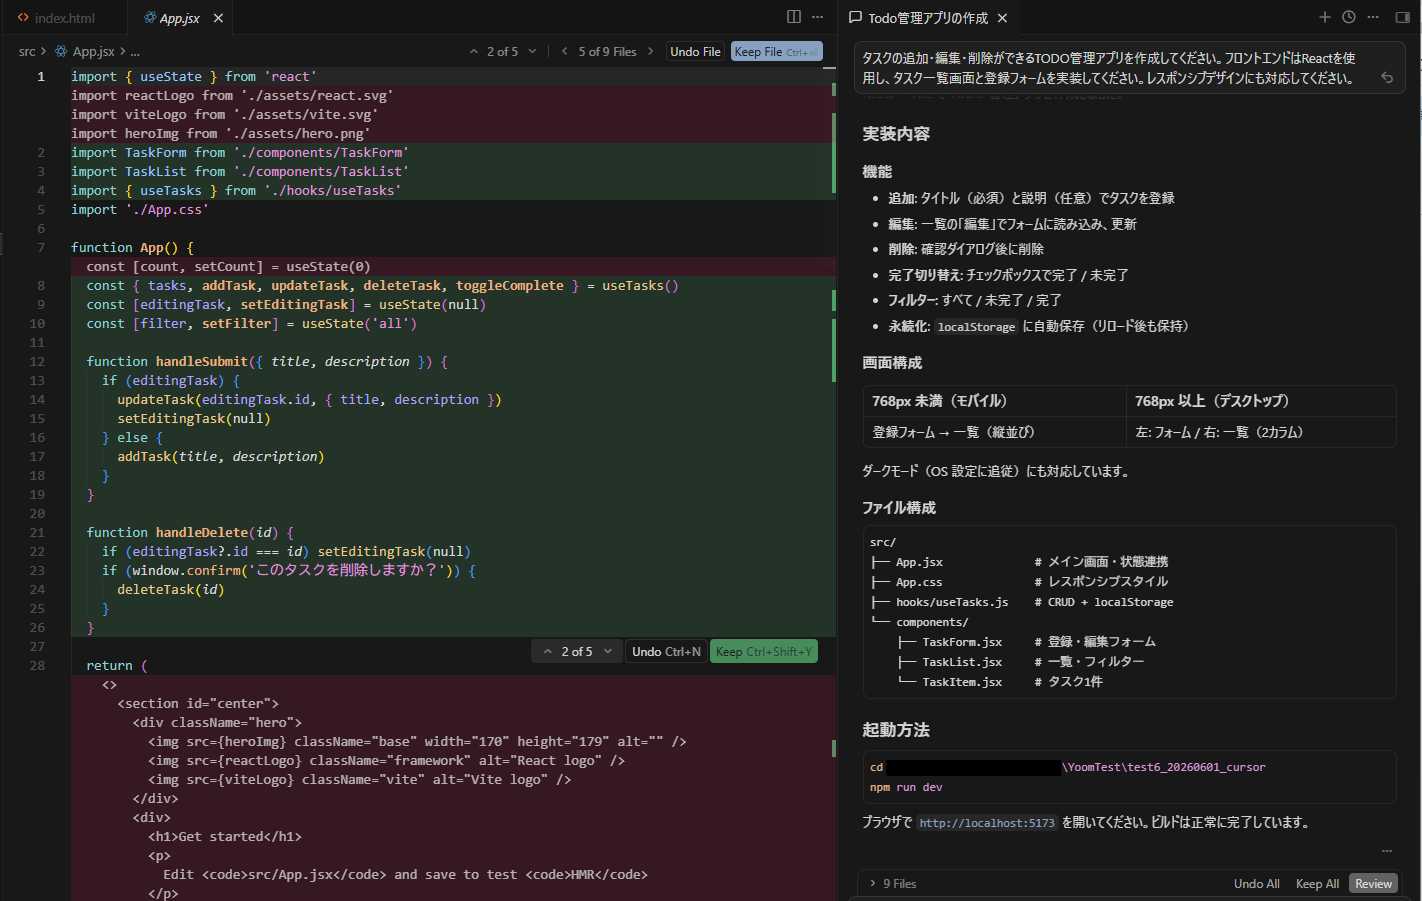The height and width of the screenshot is (901, 1422).
Task: Click the App.css entry in file structure
Action: [919, 582]
